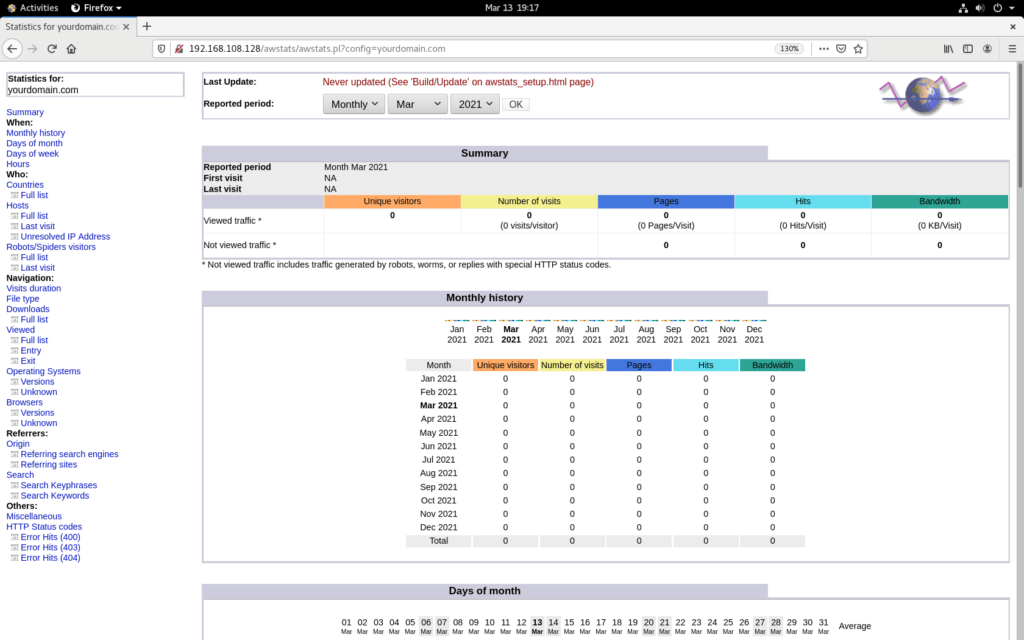Close the Statistics for yourdomain.com tab
This screenshot has width=1024, height=640.
(x=126, y=27)
